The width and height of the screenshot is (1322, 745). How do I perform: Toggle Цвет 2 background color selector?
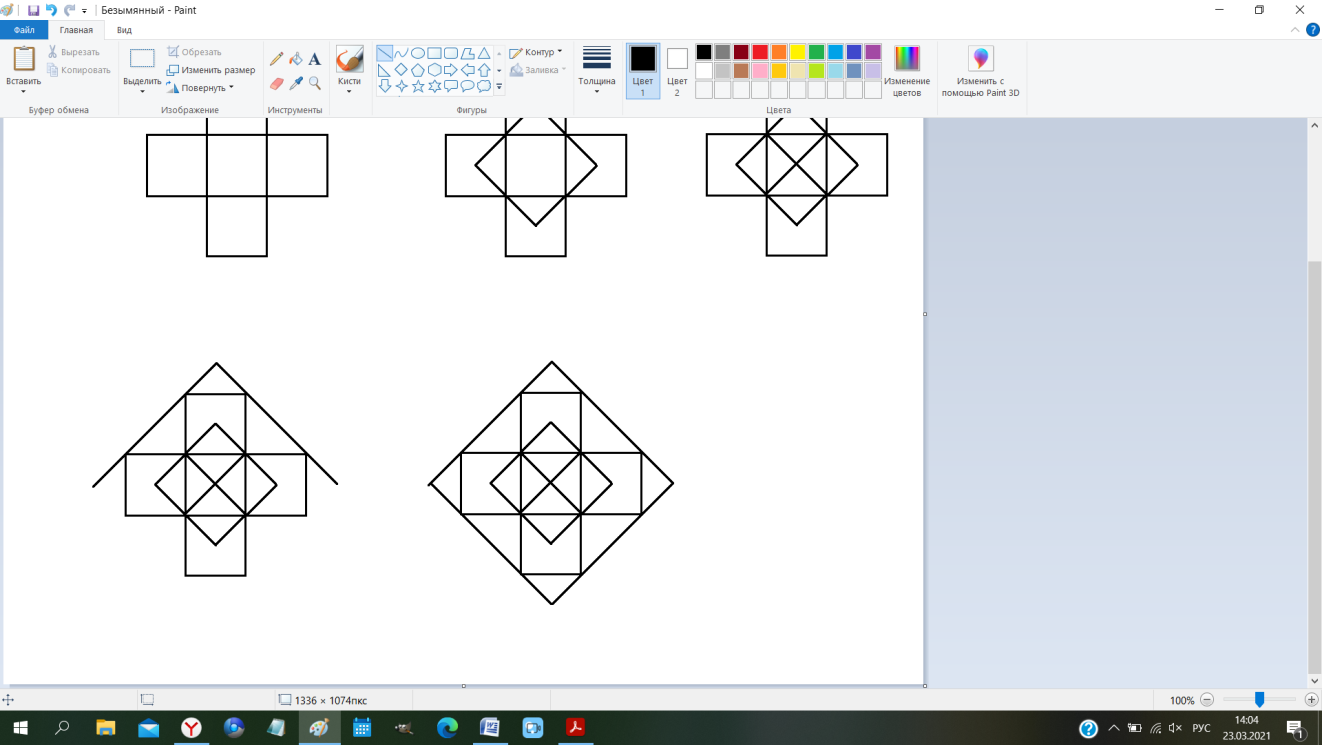pos(677,68)
